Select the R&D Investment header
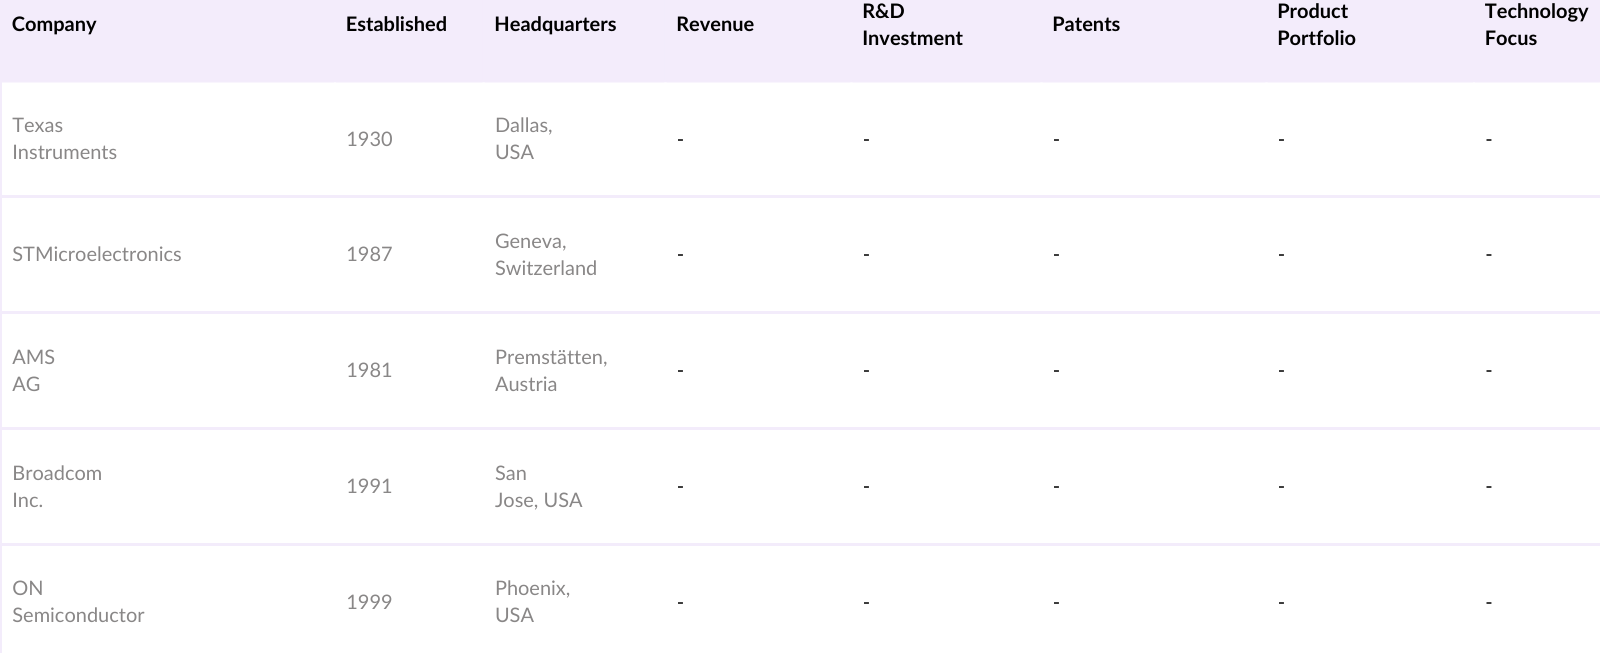Viewport: 1600px width, 653px height. pyautogui.click(x=912, y=25)
